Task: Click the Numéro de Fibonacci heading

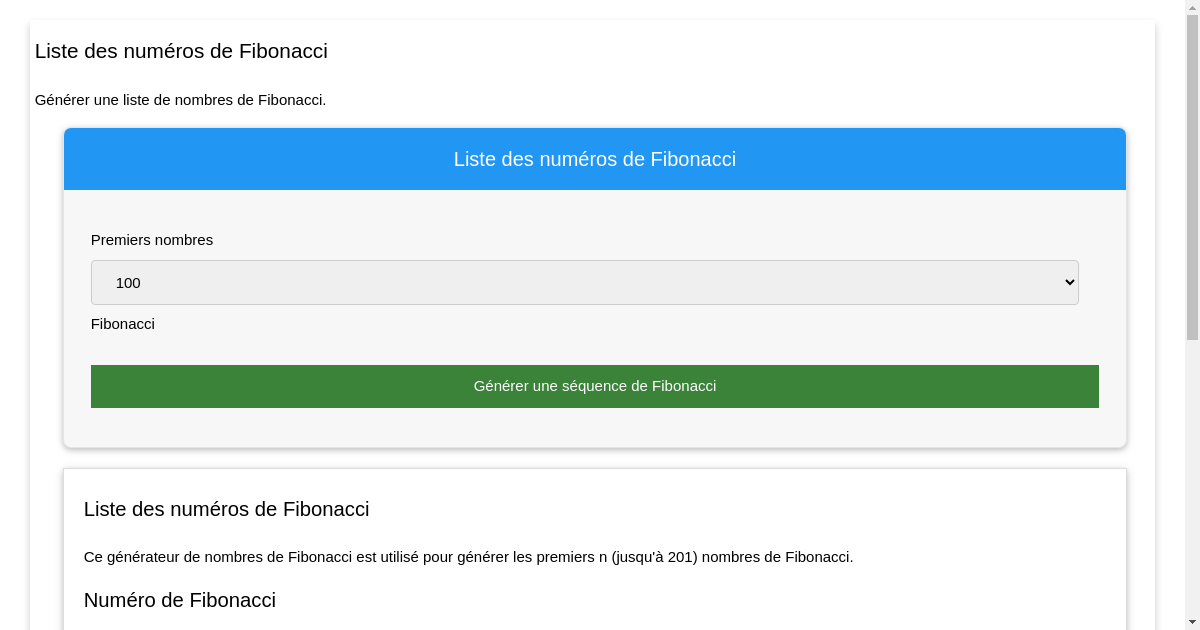Action: pyautogui.click(x=180, y=600)
